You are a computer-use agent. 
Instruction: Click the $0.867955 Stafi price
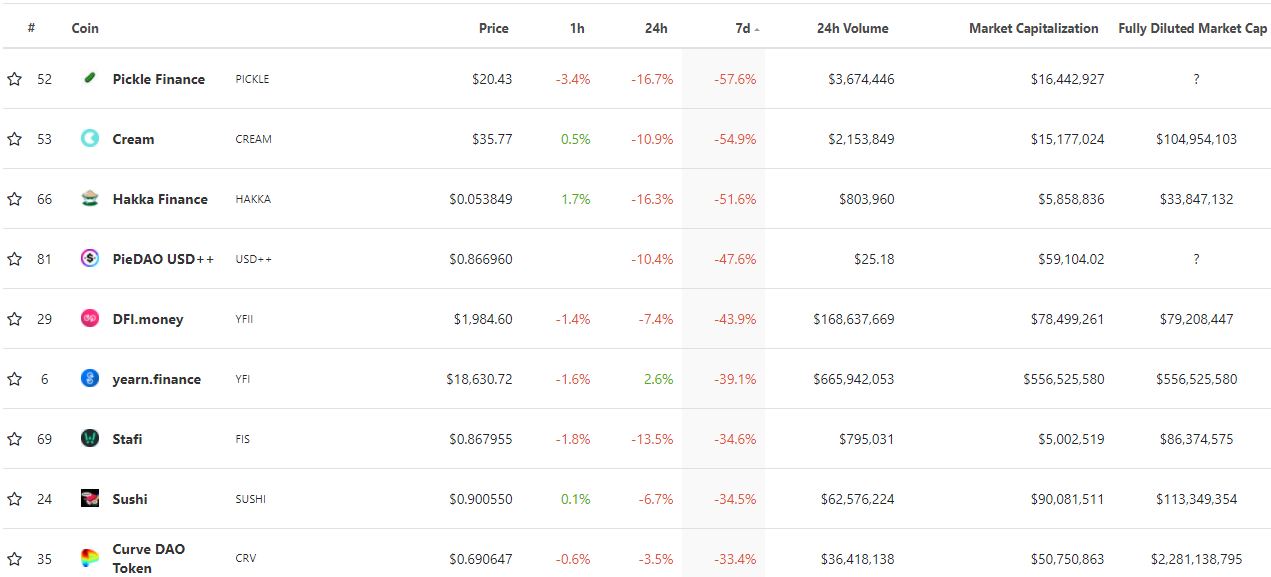[481, 439]
